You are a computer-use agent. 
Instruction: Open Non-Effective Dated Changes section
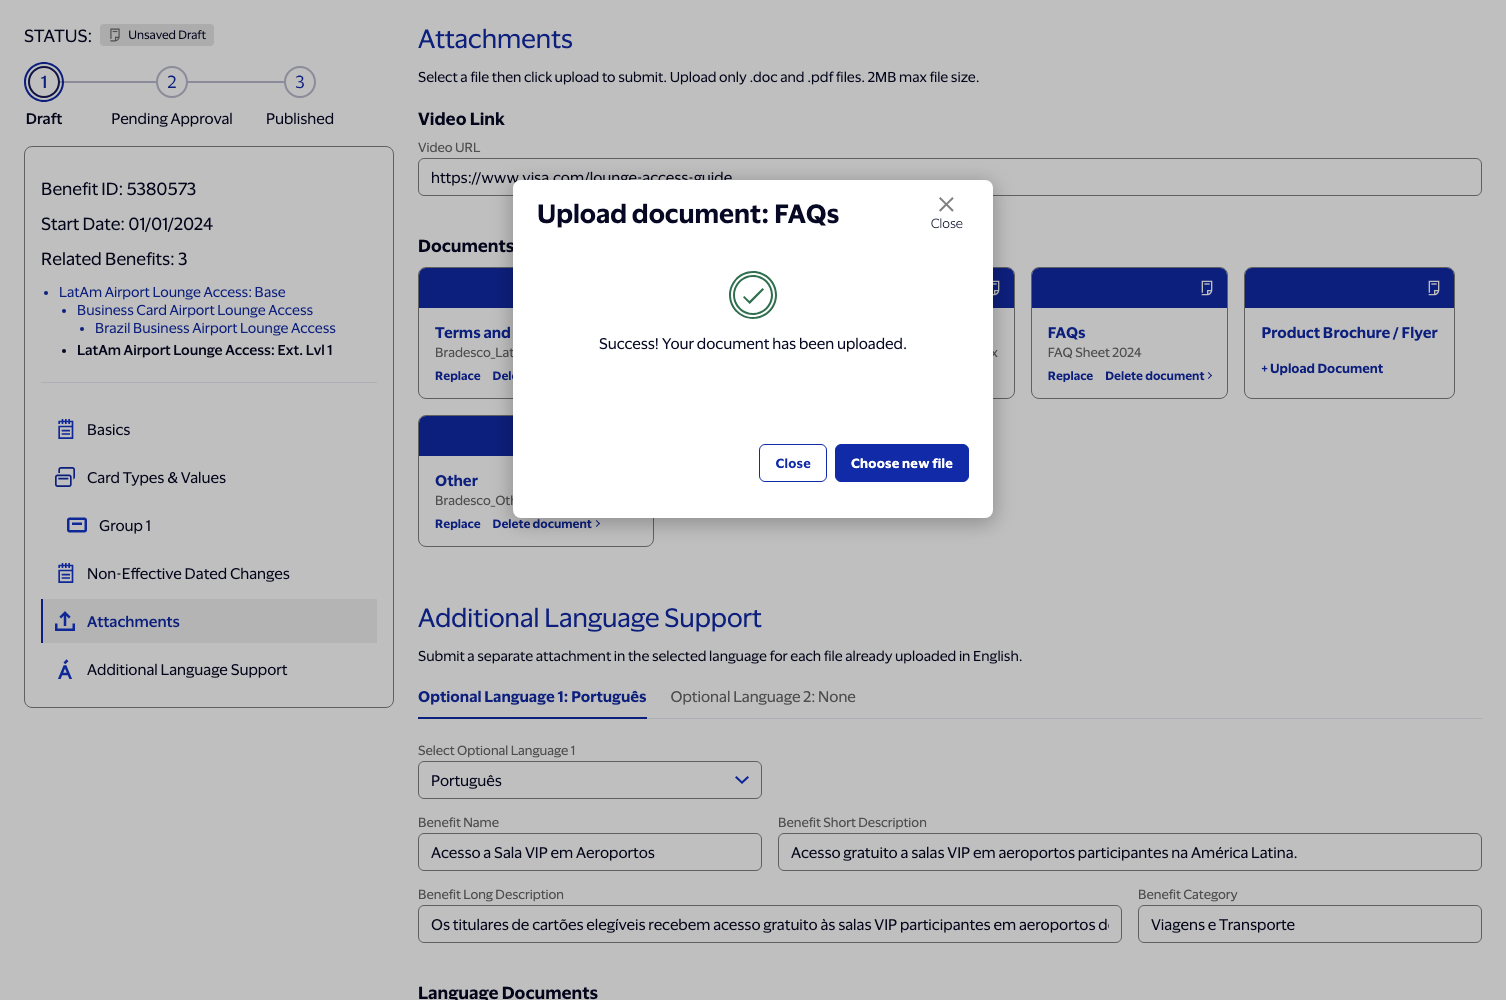point(209,574)
